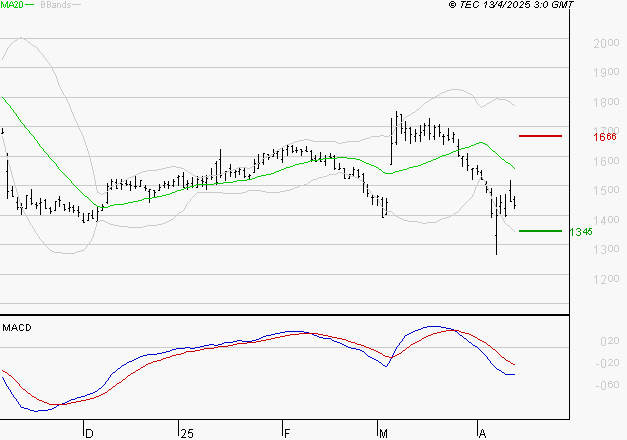
Task: Click the -060 MACD axis label
Action: click(x=607, y=385)
